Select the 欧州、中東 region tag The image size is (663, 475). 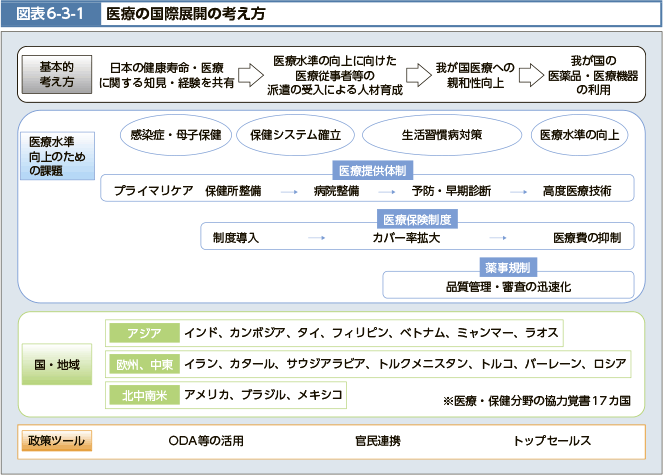pos(143,363)
